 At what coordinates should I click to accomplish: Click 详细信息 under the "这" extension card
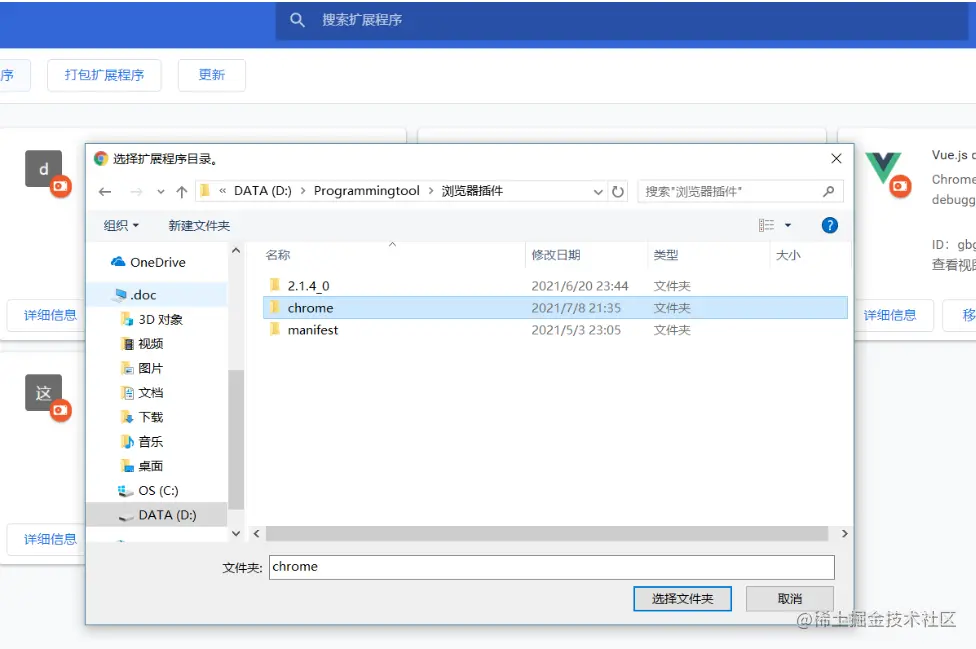50,539
